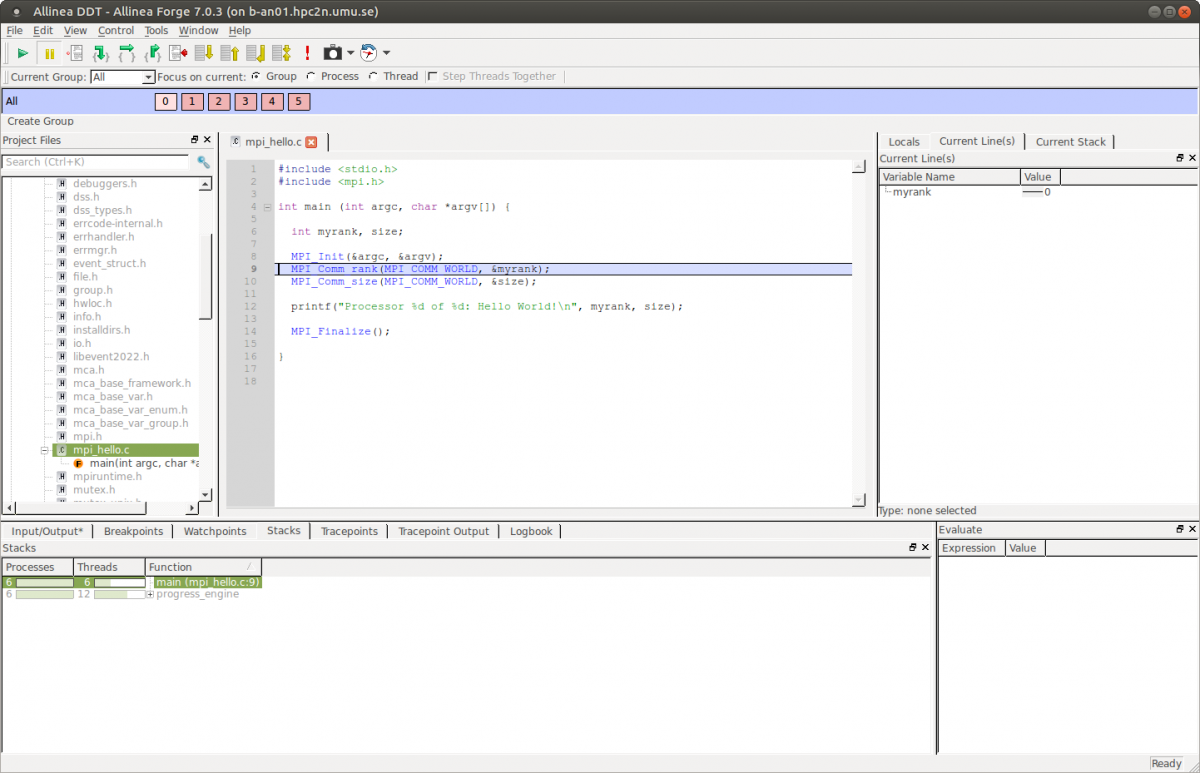Select process 3 in the All group

click(245, 101)
